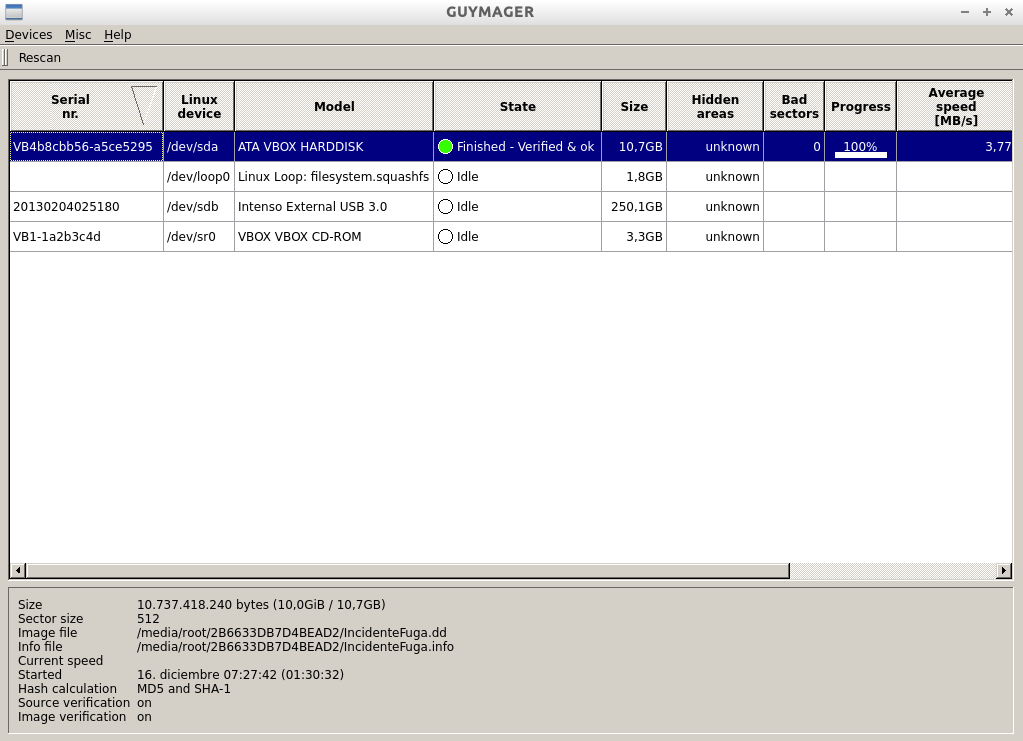
Task: Select the ATA VBOX HARDDISK row
Action: 300,147
